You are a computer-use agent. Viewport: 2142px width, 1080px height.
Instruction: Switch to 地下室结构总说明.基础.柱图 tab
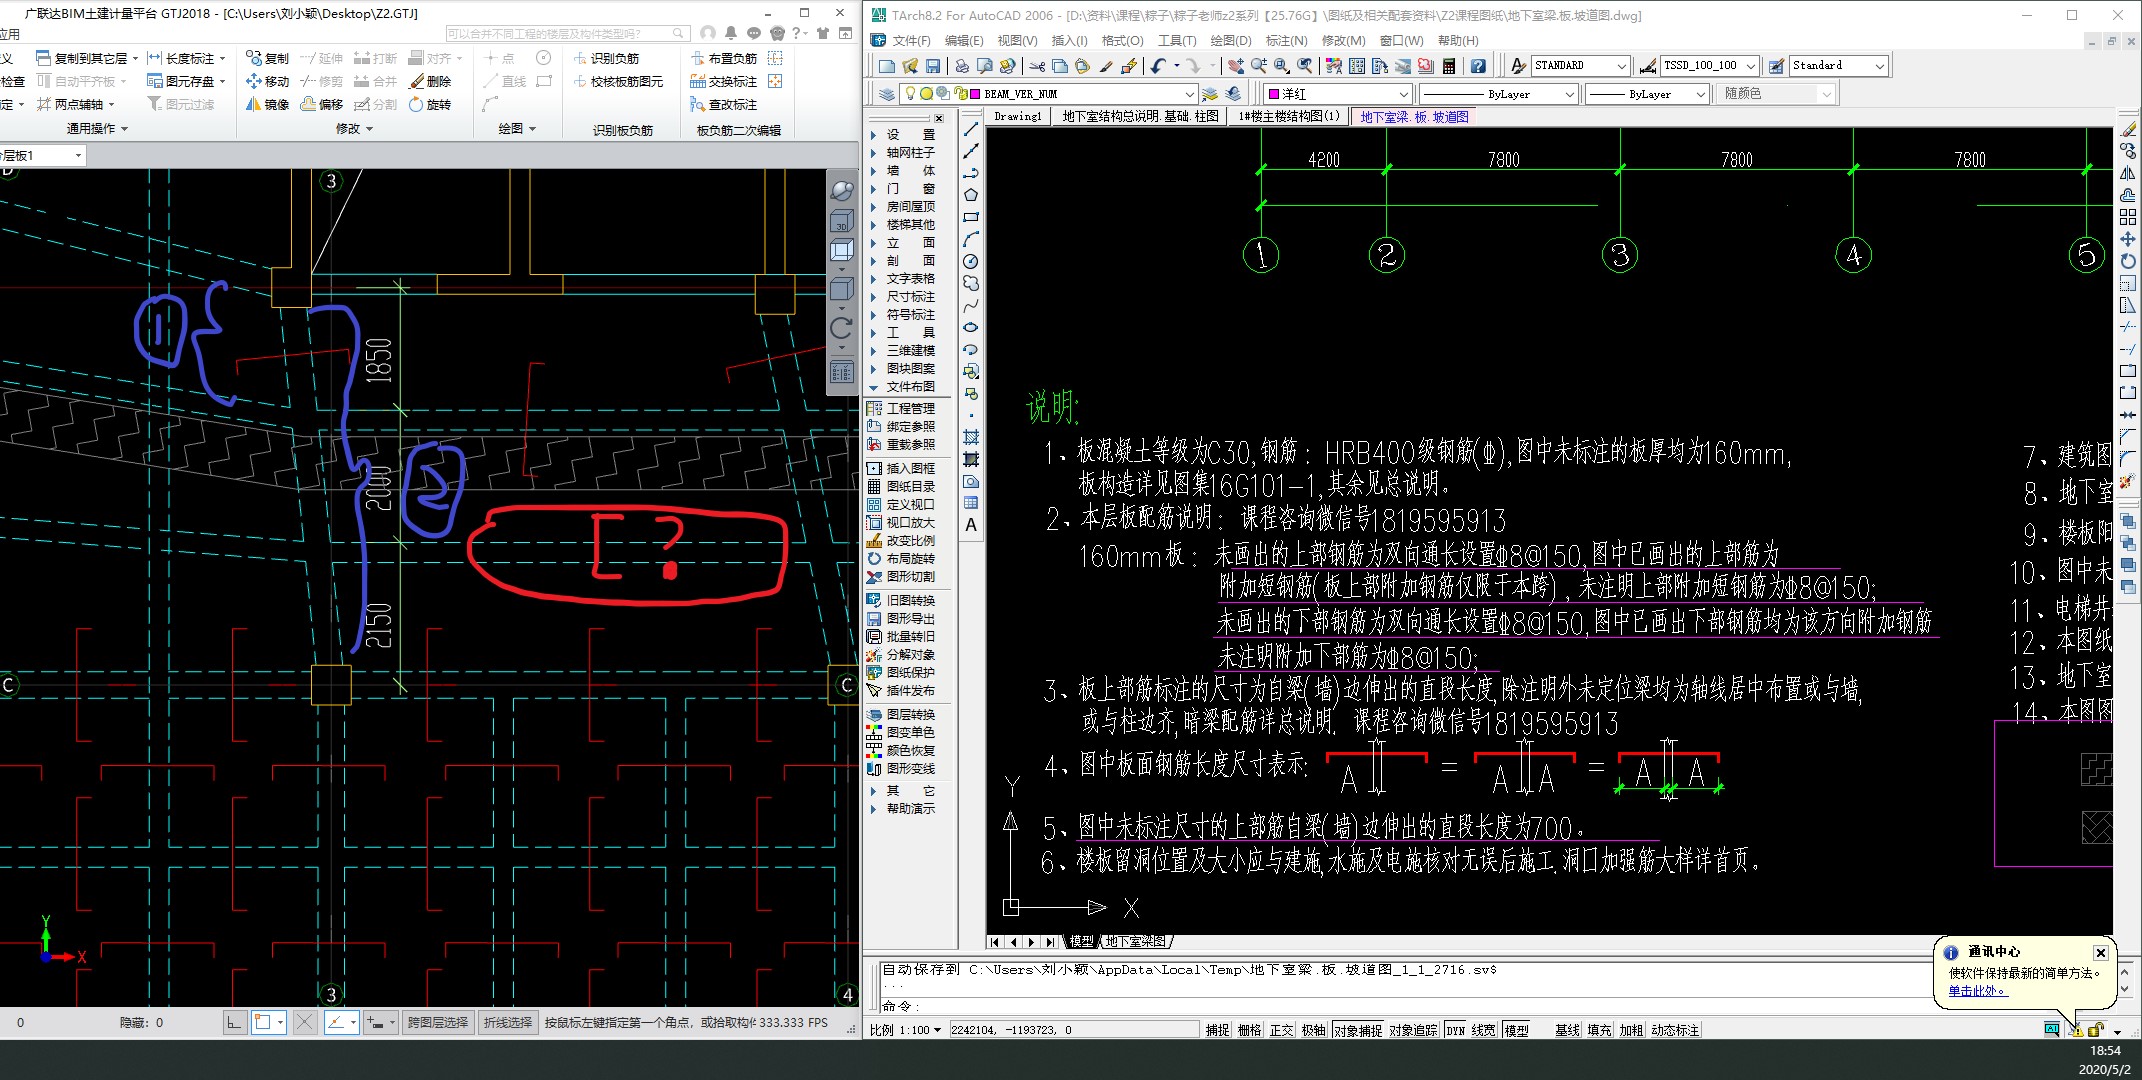(1140, 117)
